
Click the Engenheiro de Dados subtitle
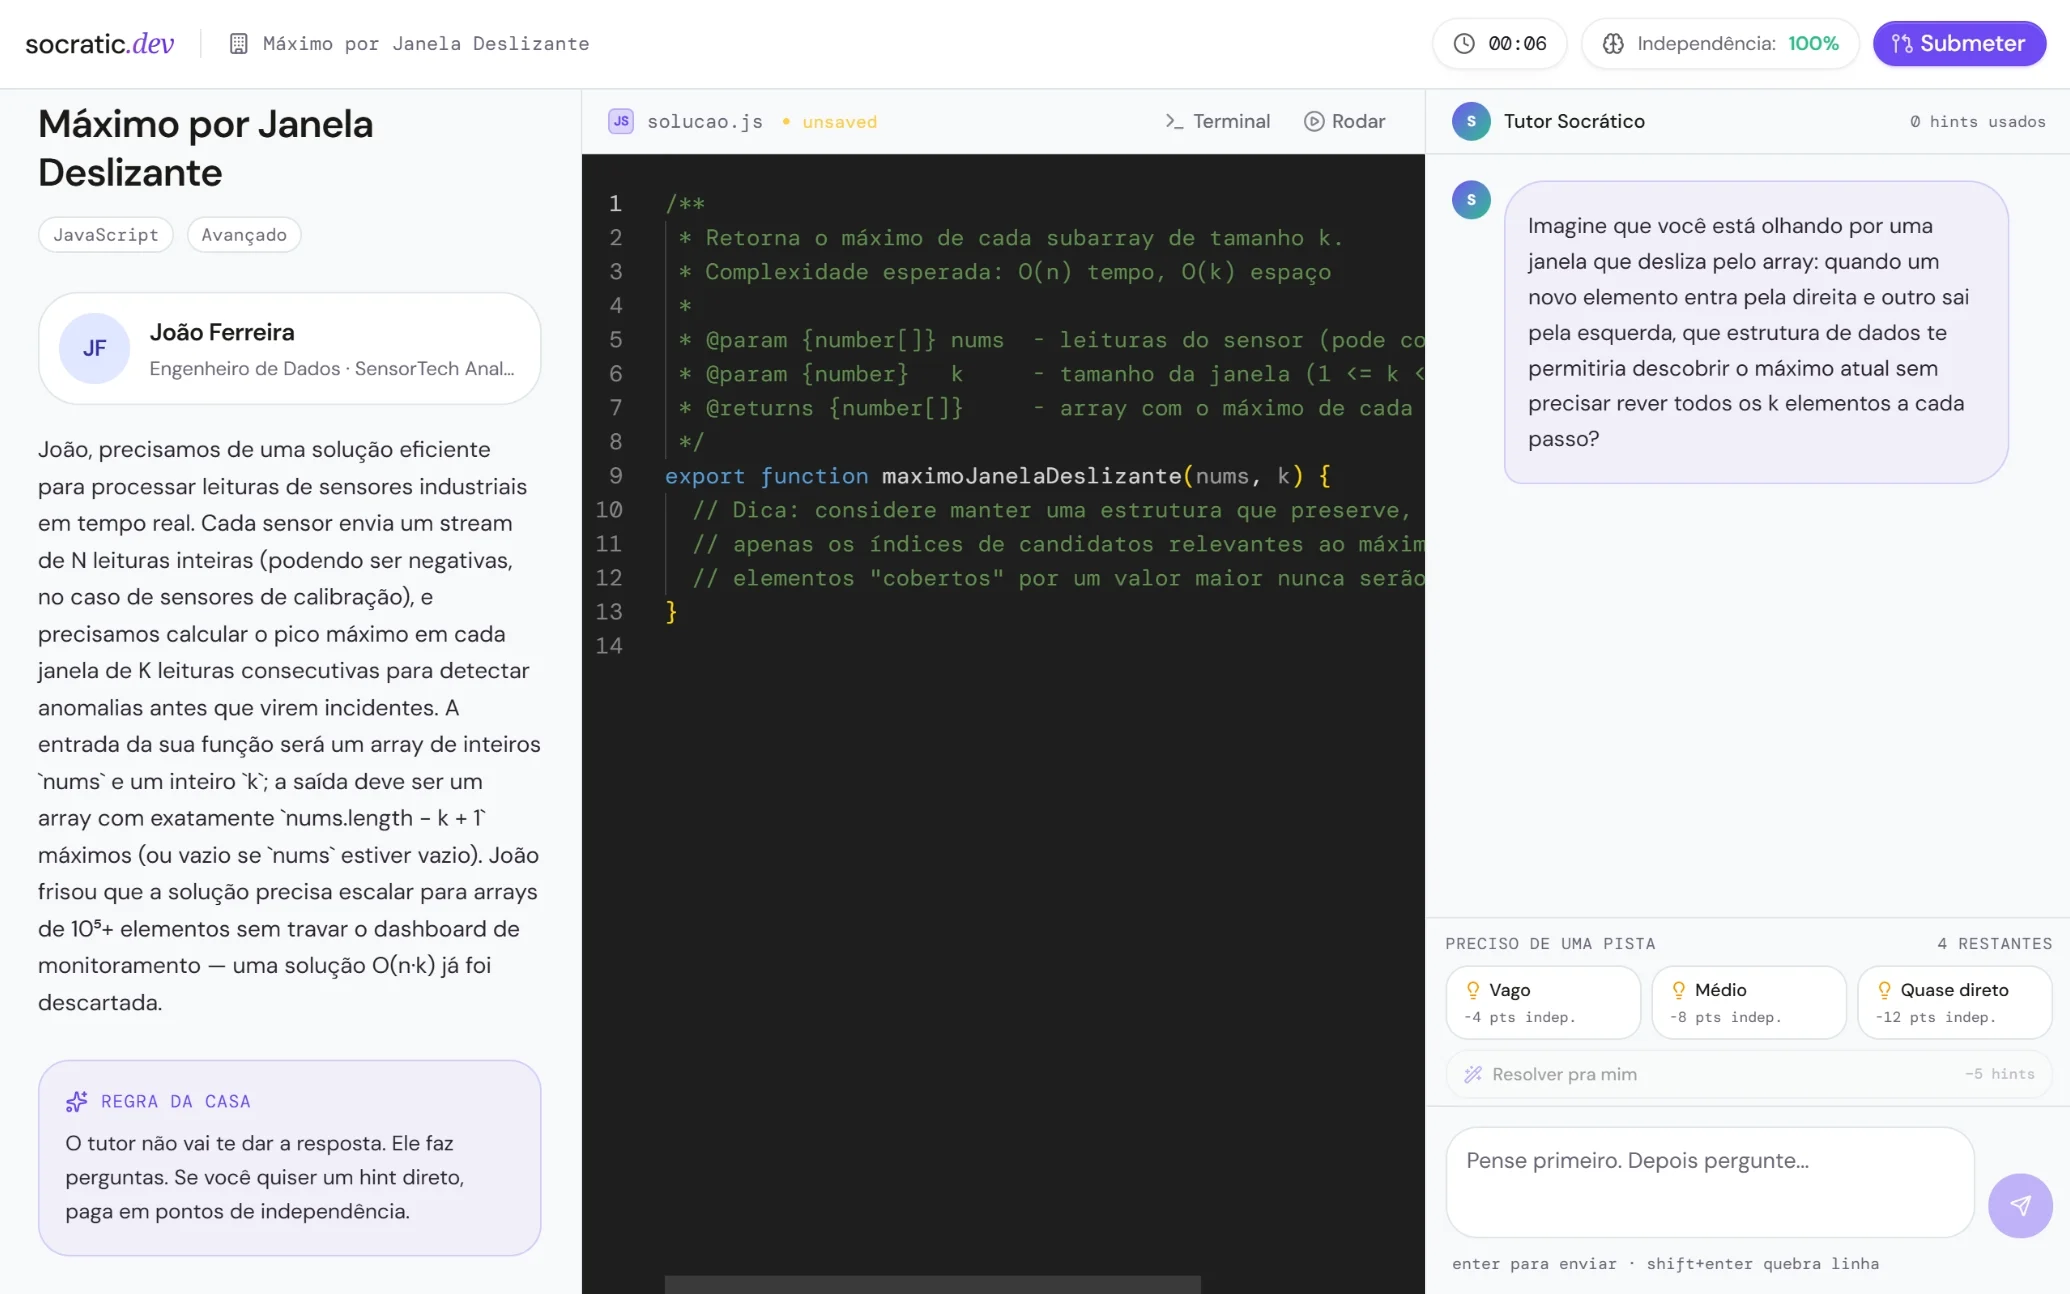[x=332, y=368]
